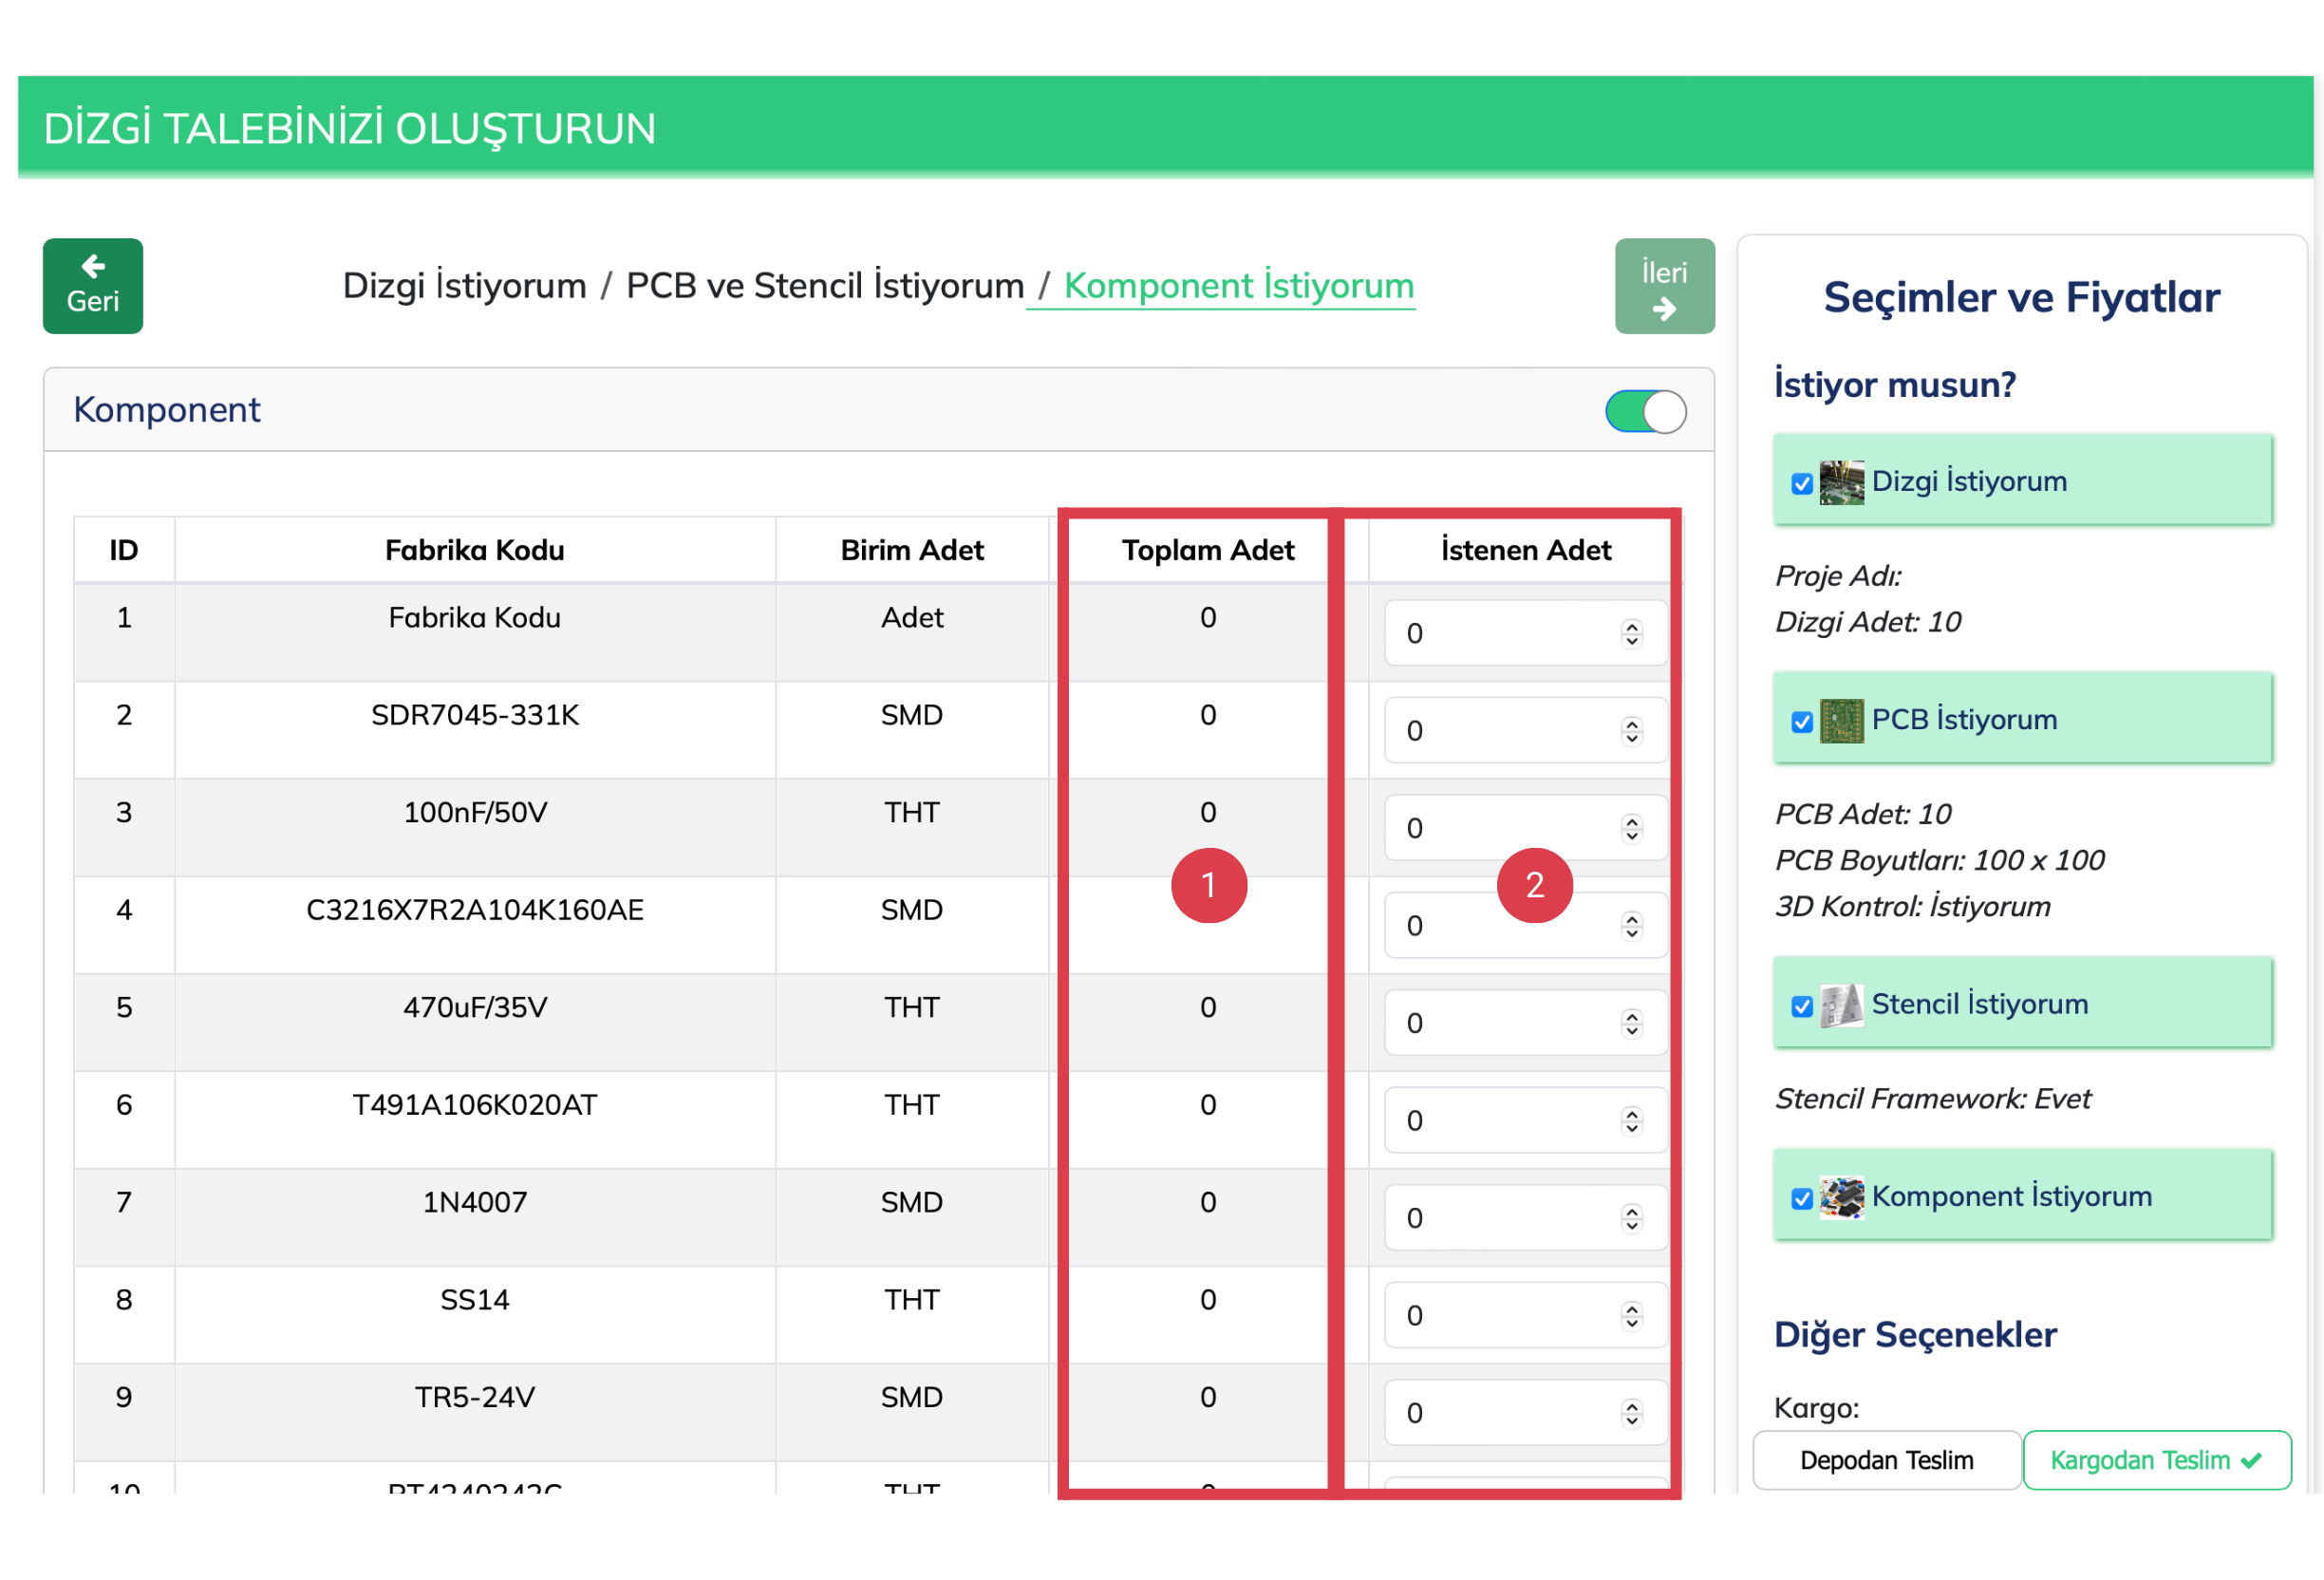Click stepper arrows for TR5-24V quantity
This screenshot has width=2324, height=1580.
coord(1631,1413)
